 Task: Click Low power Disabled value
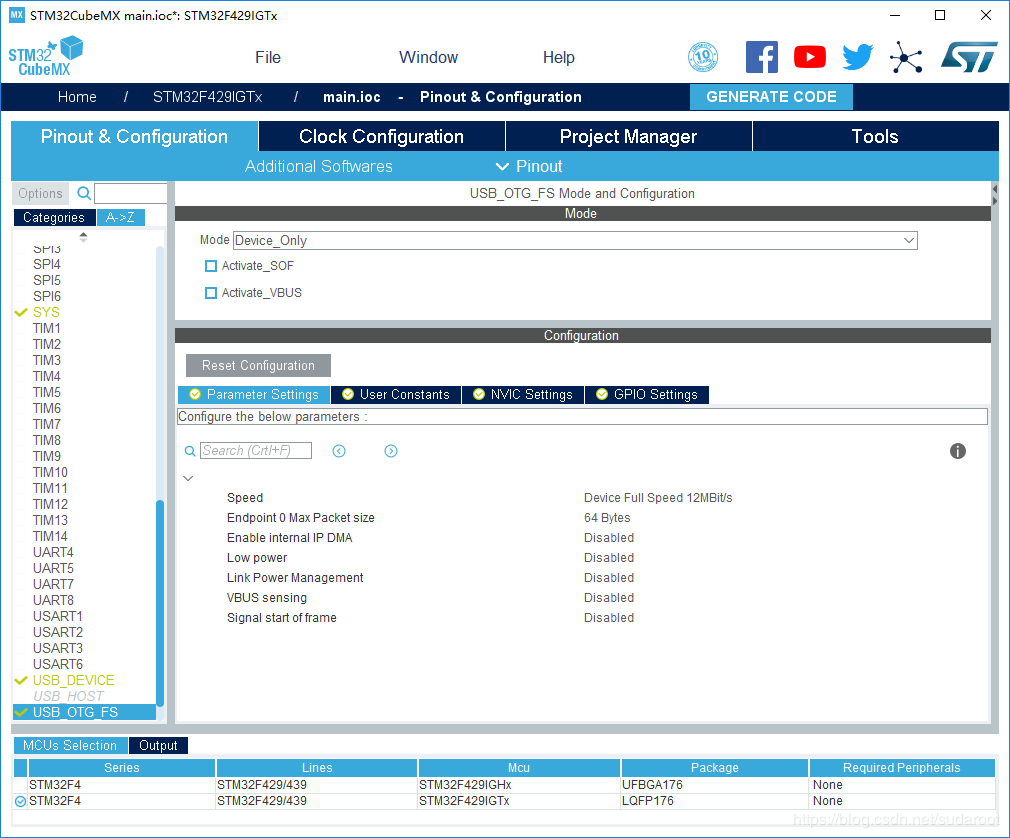pyautogui.click(x=609, y=557)
